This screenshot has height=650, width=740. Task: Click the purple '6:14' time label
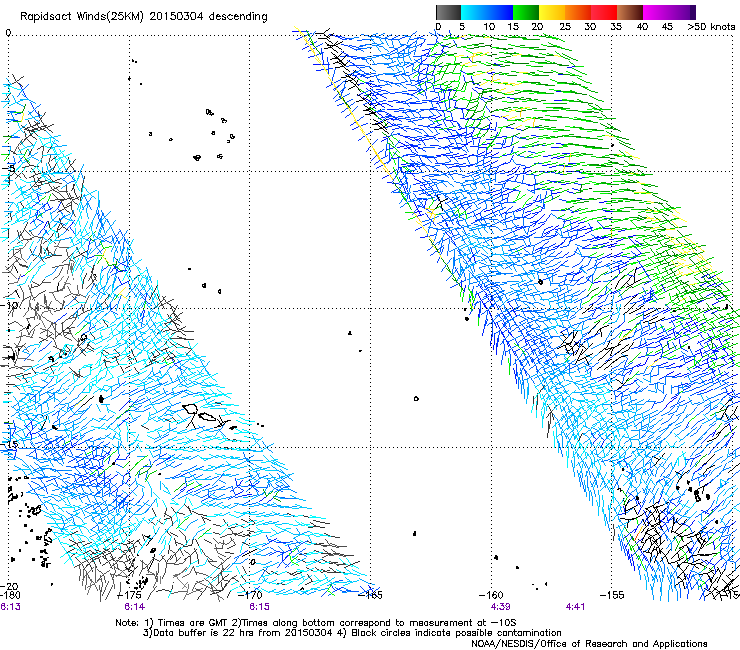[x=135, y=607]
